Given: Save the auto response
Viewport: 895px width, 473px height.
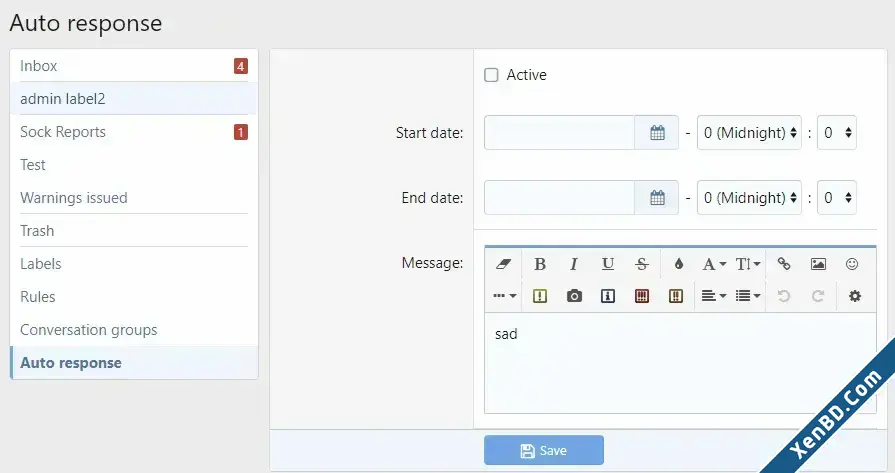Looking at the screenshot, I should (544, 450).
